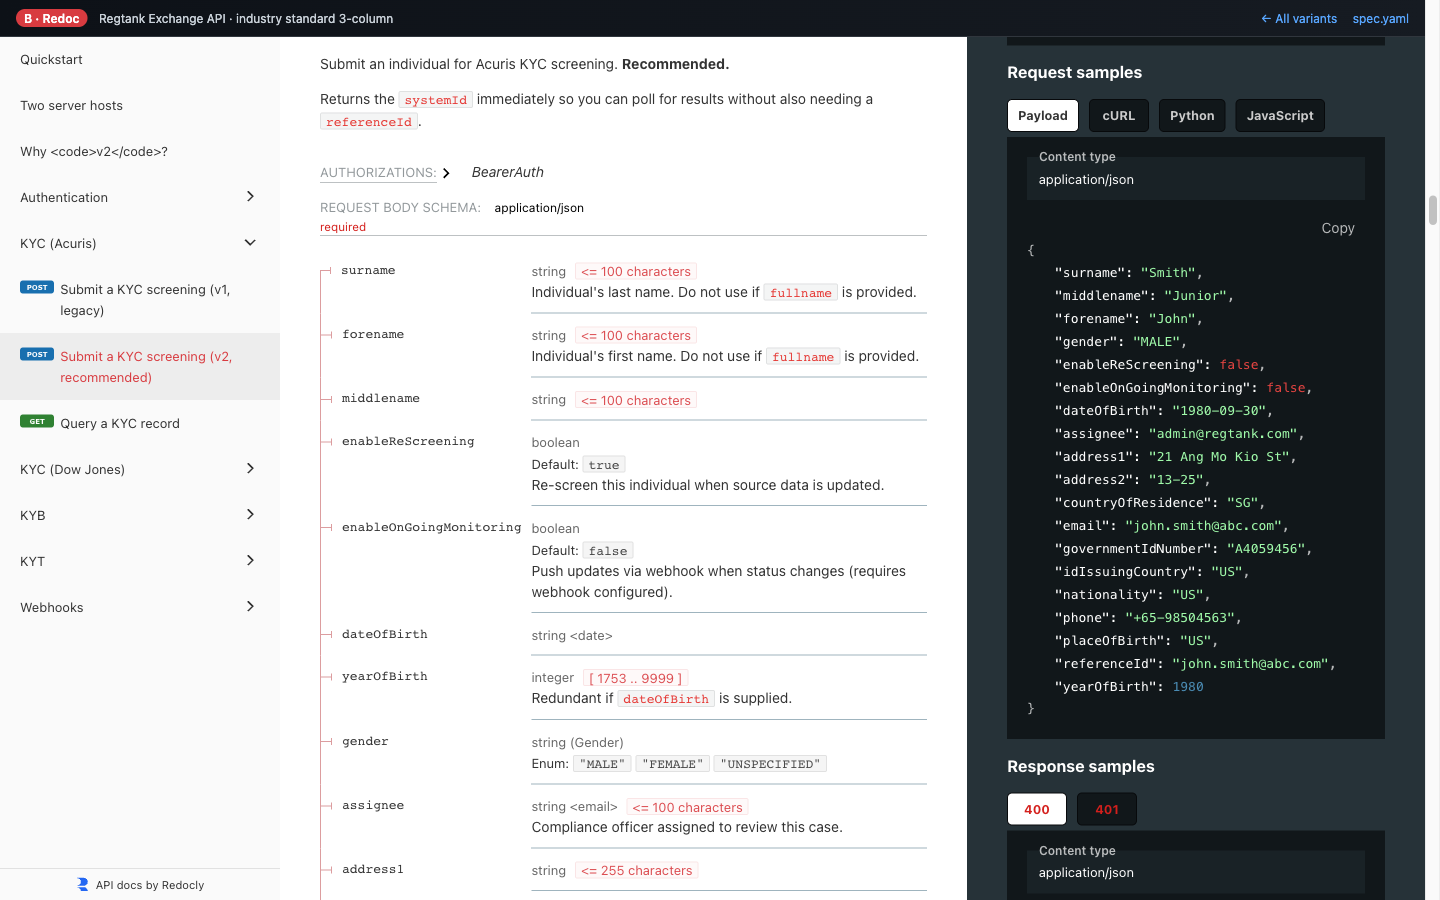Click the yearOfBirth field name
The image size is (1440, 900).
[385, 676]
